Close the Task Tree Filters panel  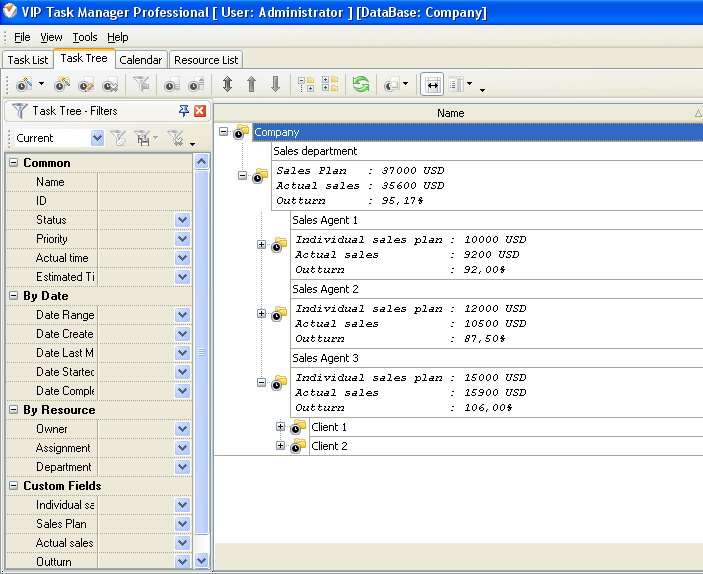click(200, 111)
